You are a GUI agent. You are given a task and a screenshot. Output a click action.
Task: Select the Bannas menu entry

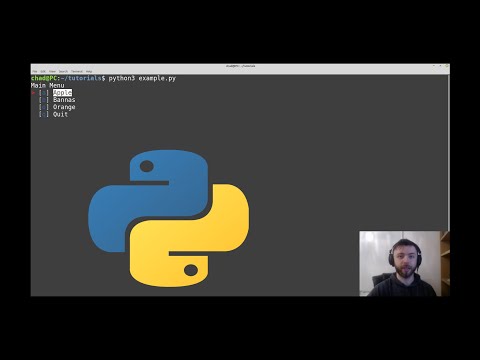[64, 100]
